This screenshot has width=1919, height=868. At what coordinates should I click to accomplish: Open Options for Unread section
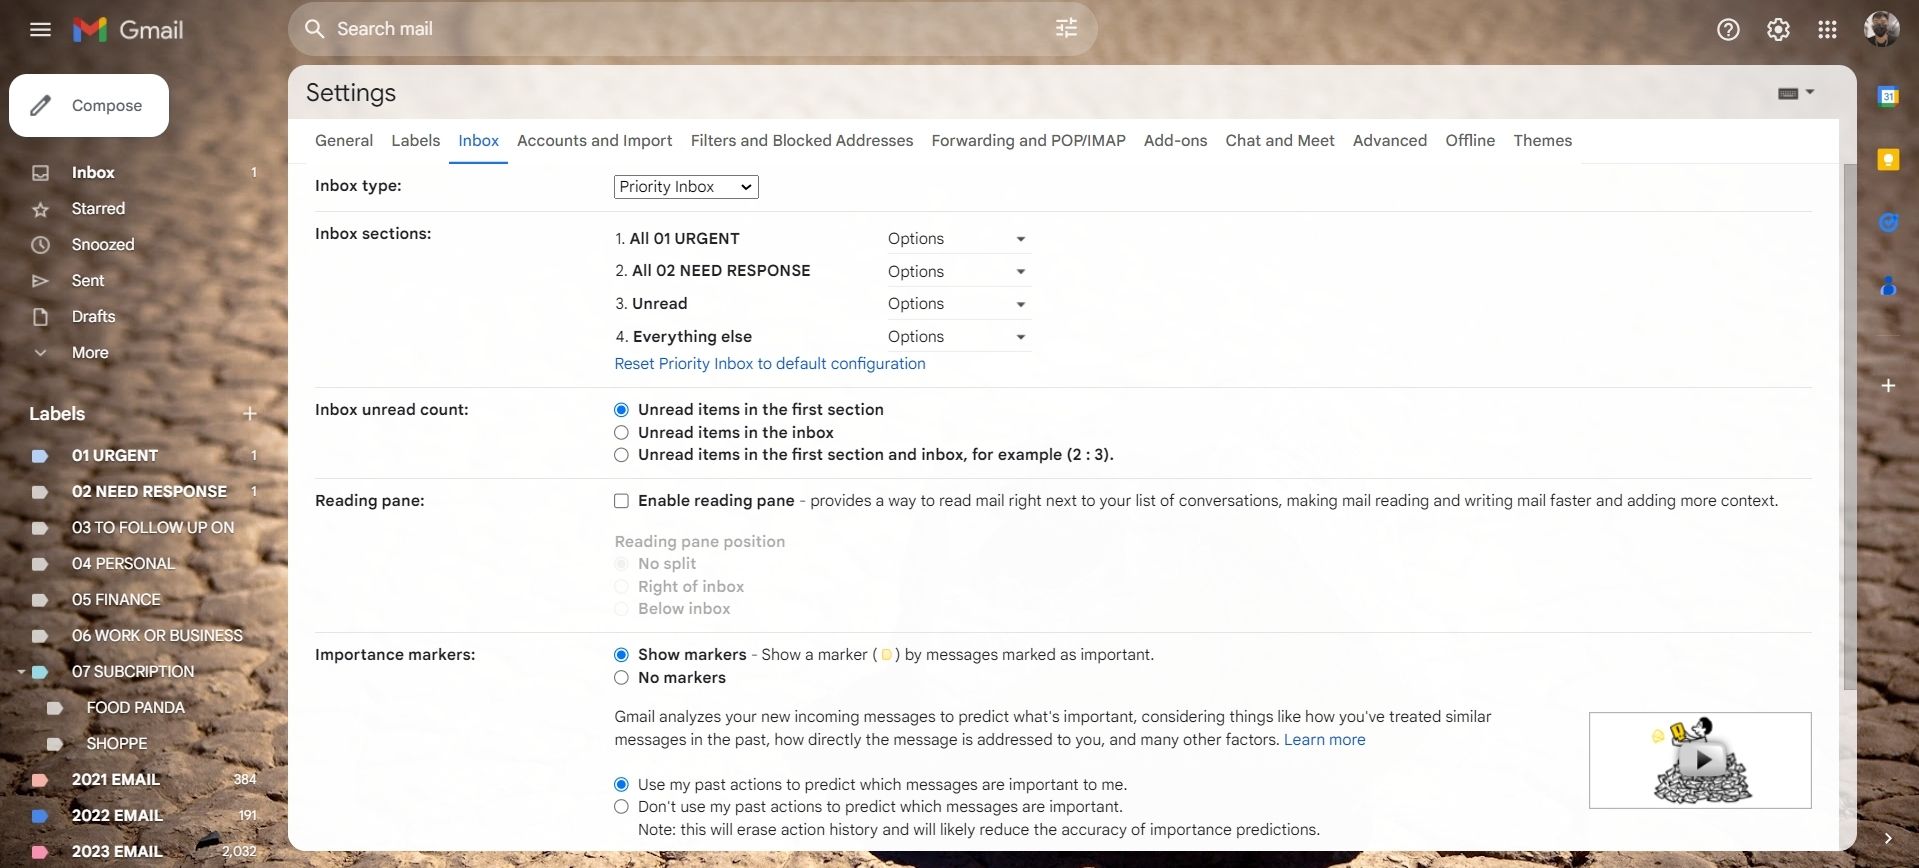pyautogui.click(x=957, y=304)
